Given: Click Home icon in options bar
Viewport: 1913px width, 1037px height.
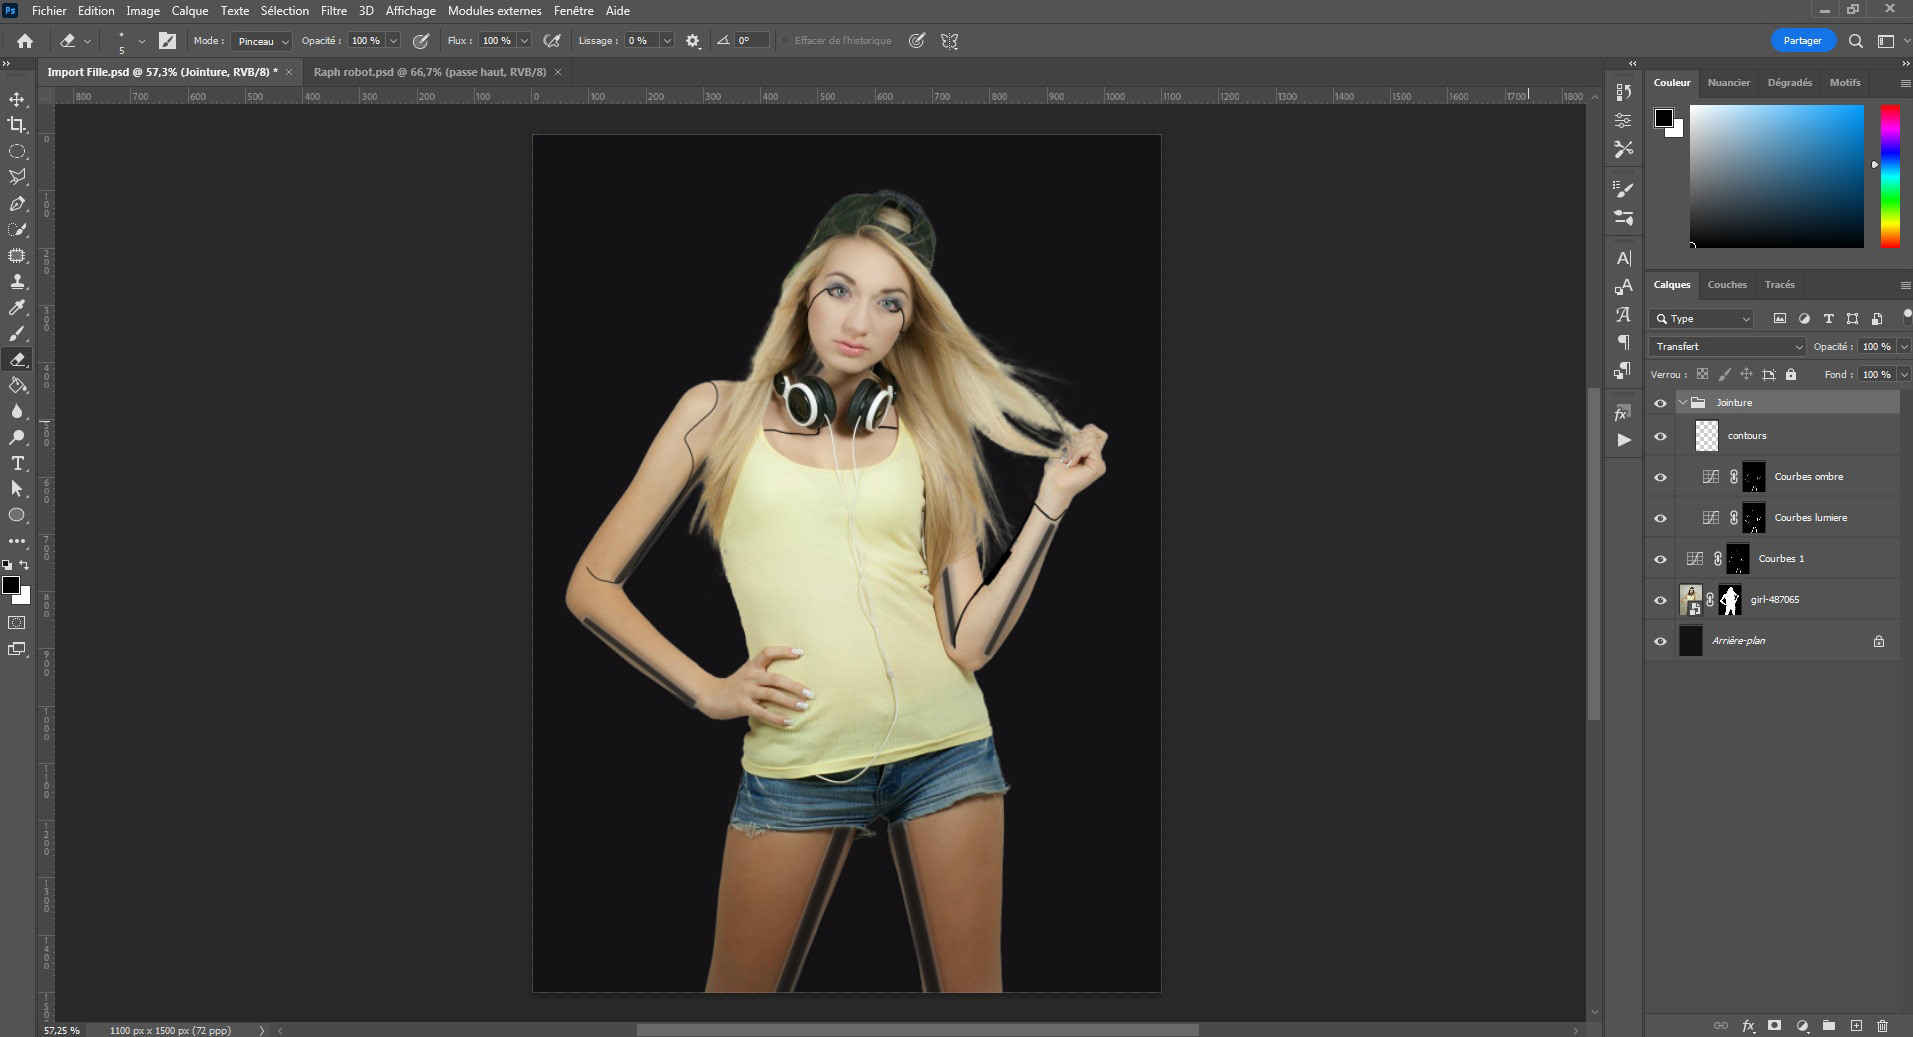Looking at the screenshot, I should pyautogui.click(x=25, y=41).
